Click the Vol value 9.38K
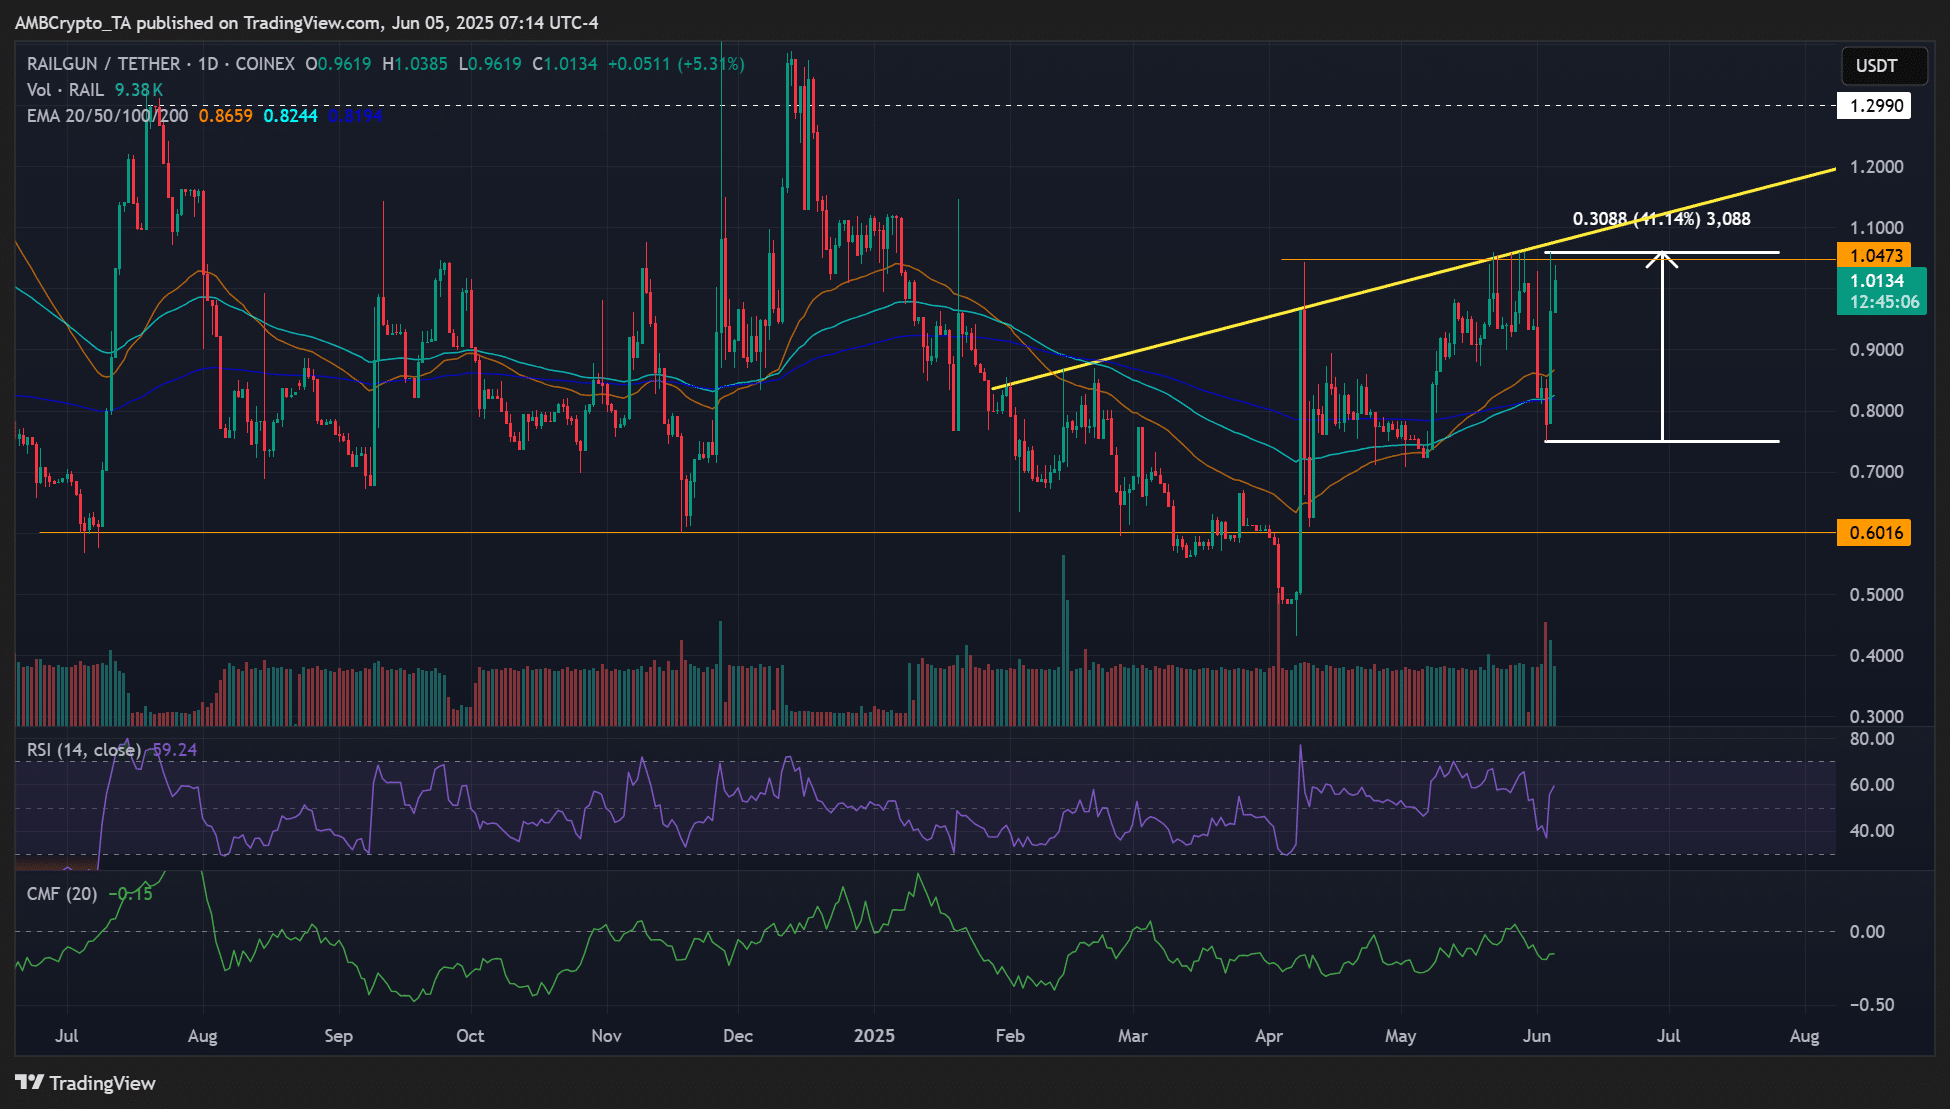Screen dimensions: 1950x1109 click(139, 90)
